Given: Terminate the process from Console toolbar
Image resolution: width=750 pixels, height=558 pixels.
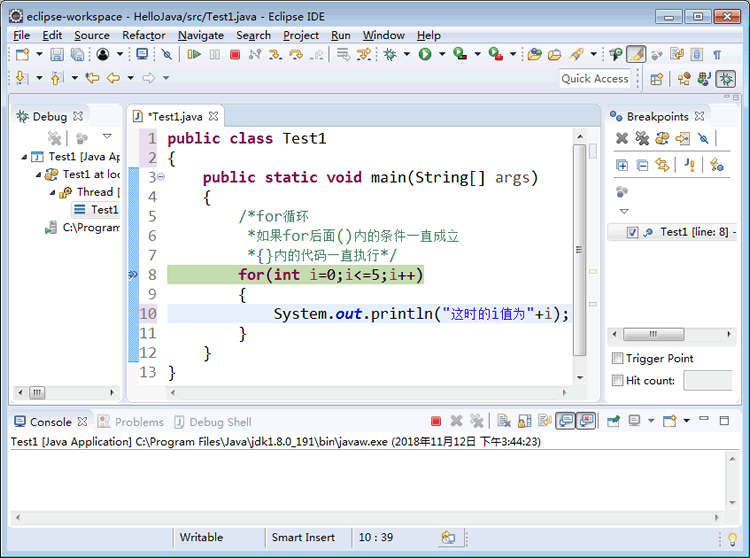Looking at the screenshot, I should [x=436, y=422].
